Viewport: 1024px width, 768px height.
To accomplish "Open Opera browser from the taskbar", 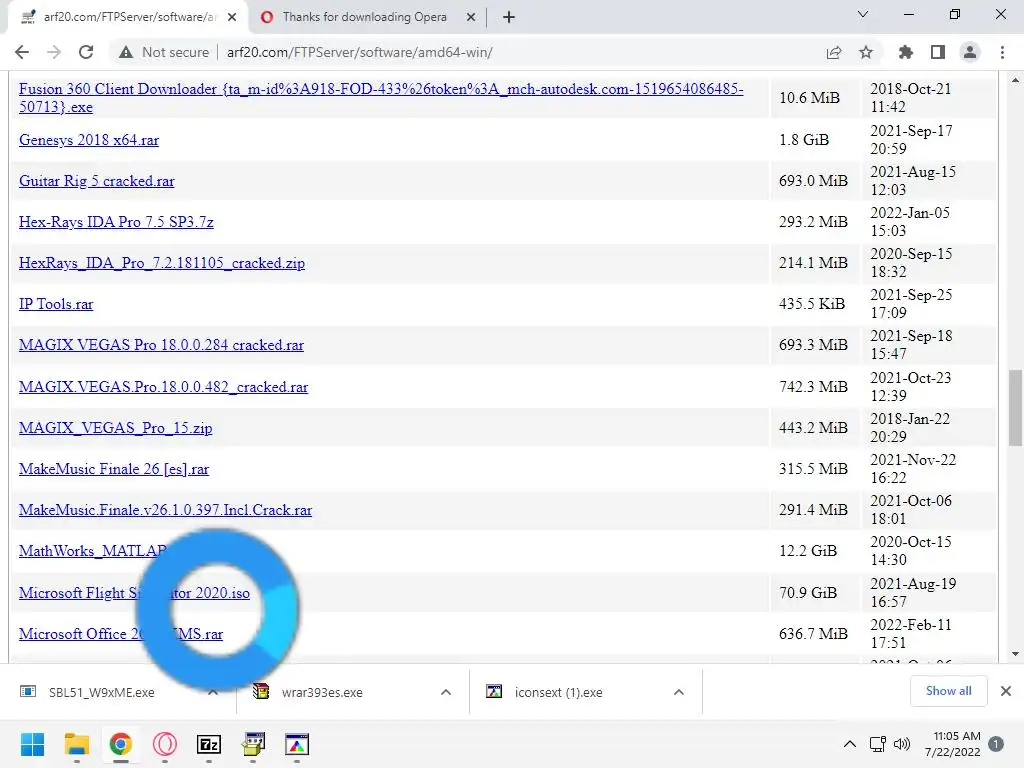I will (165, 744).
